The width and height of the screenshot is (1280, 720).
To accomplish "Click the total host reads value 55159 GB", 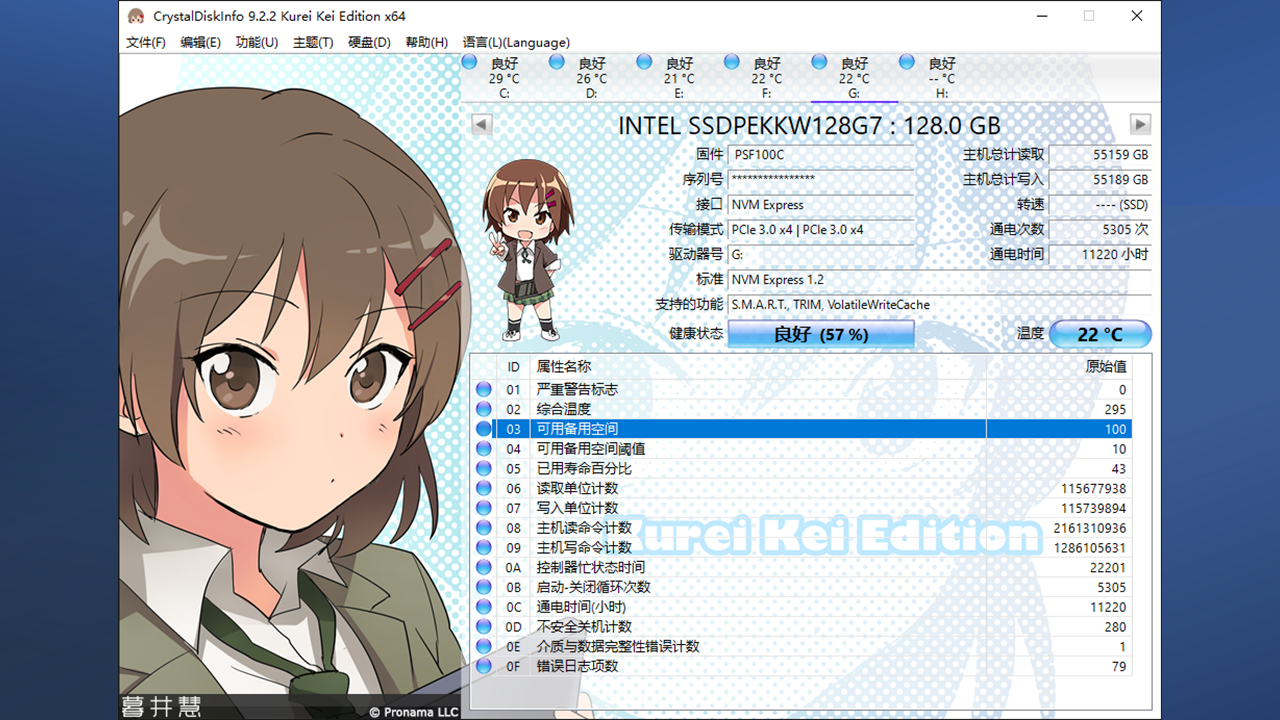I will 1101,155.
